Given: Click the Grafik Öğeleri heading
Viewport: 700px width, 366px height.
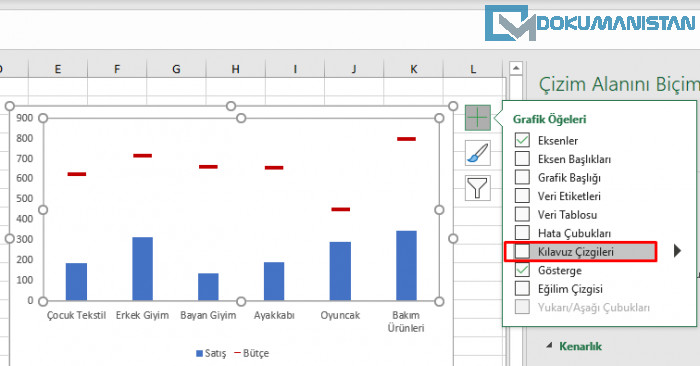Looking at the screenshot, I should (x=549, y=119).
